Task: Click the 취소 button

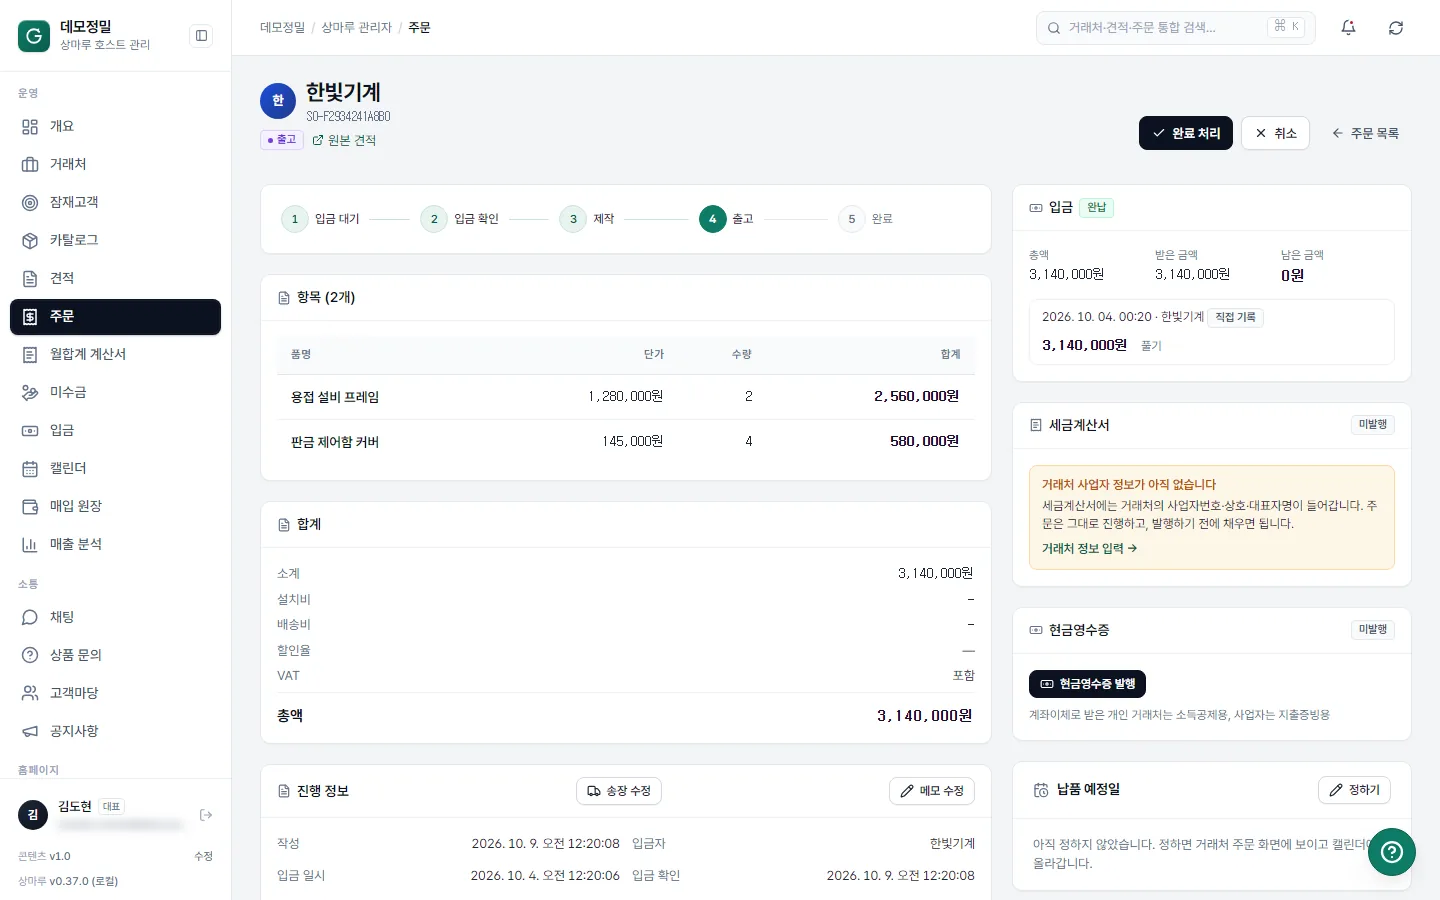Action: click(1275, 133)
